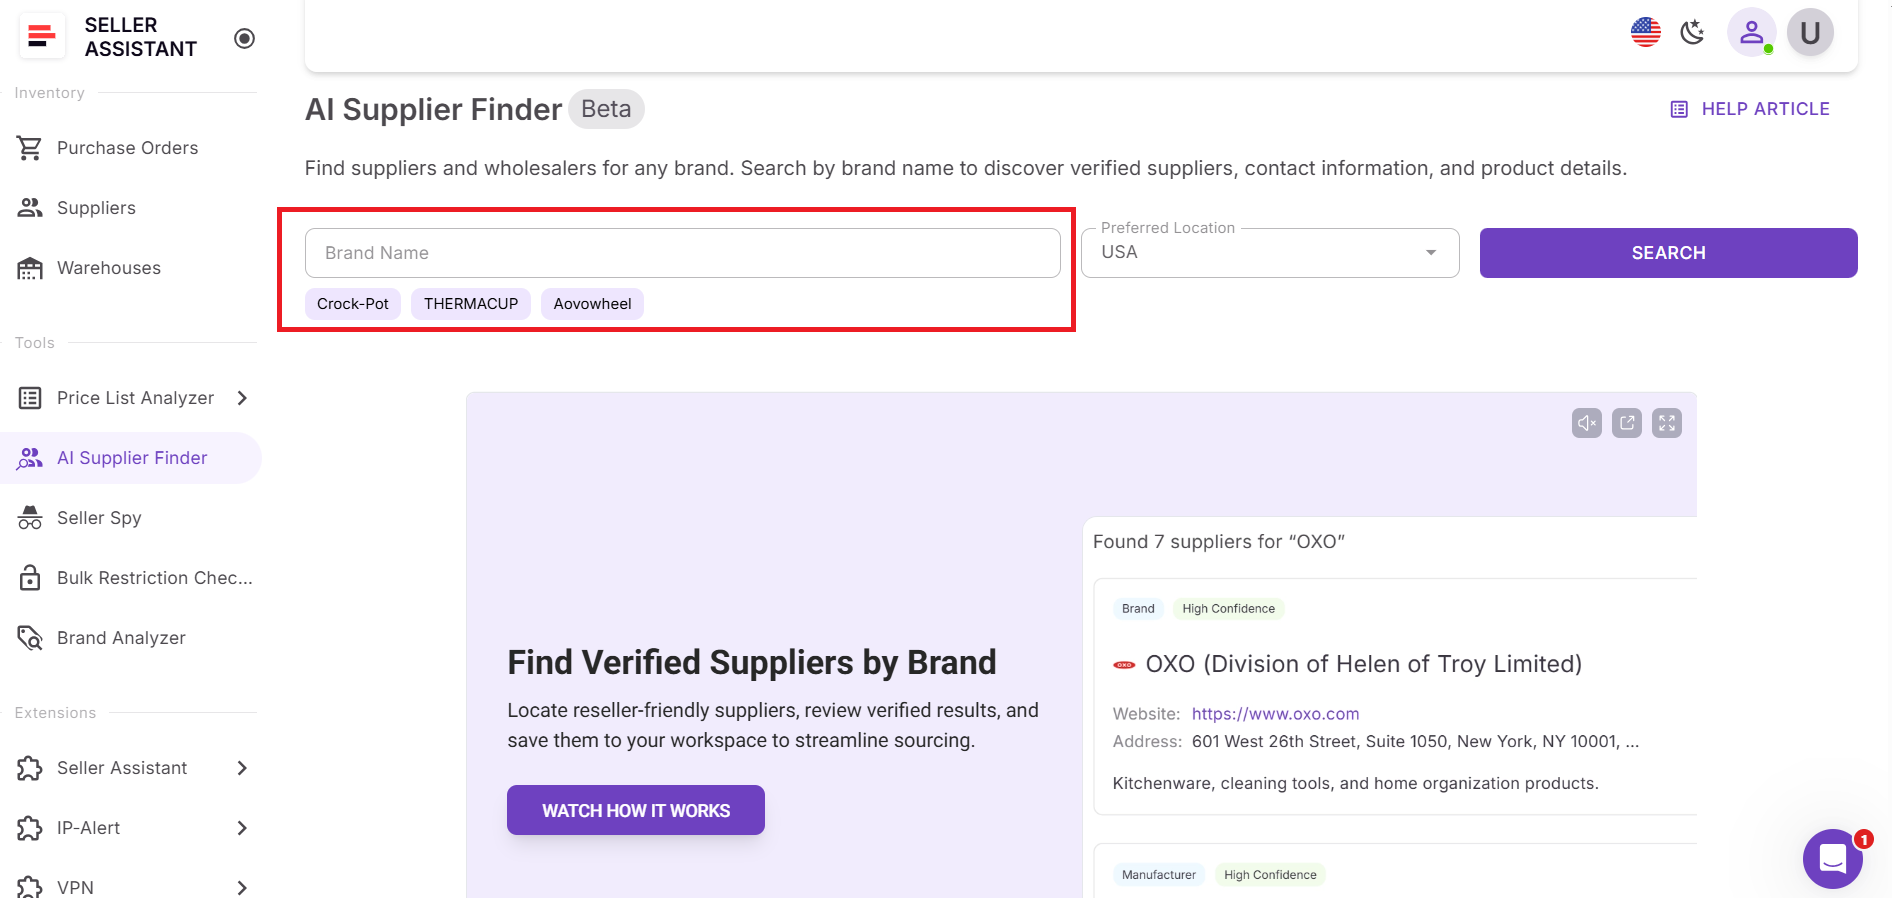1892x898 pixels.
Task: Select AI Supplier Finder in sidebar
Action: click(x=131, y=457)
